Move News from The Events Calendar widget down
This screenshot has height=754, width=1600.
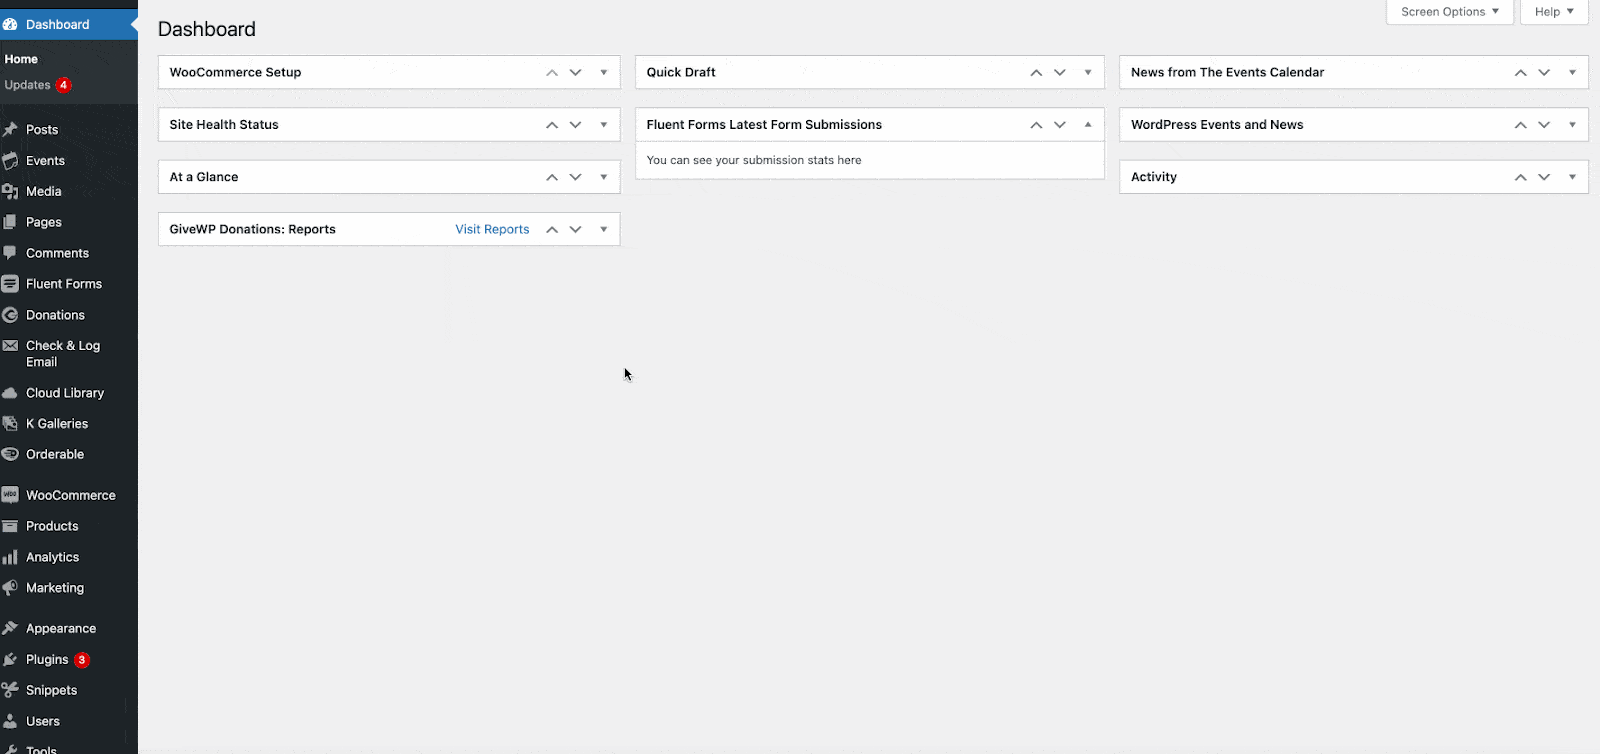[x=1544, y=72]
